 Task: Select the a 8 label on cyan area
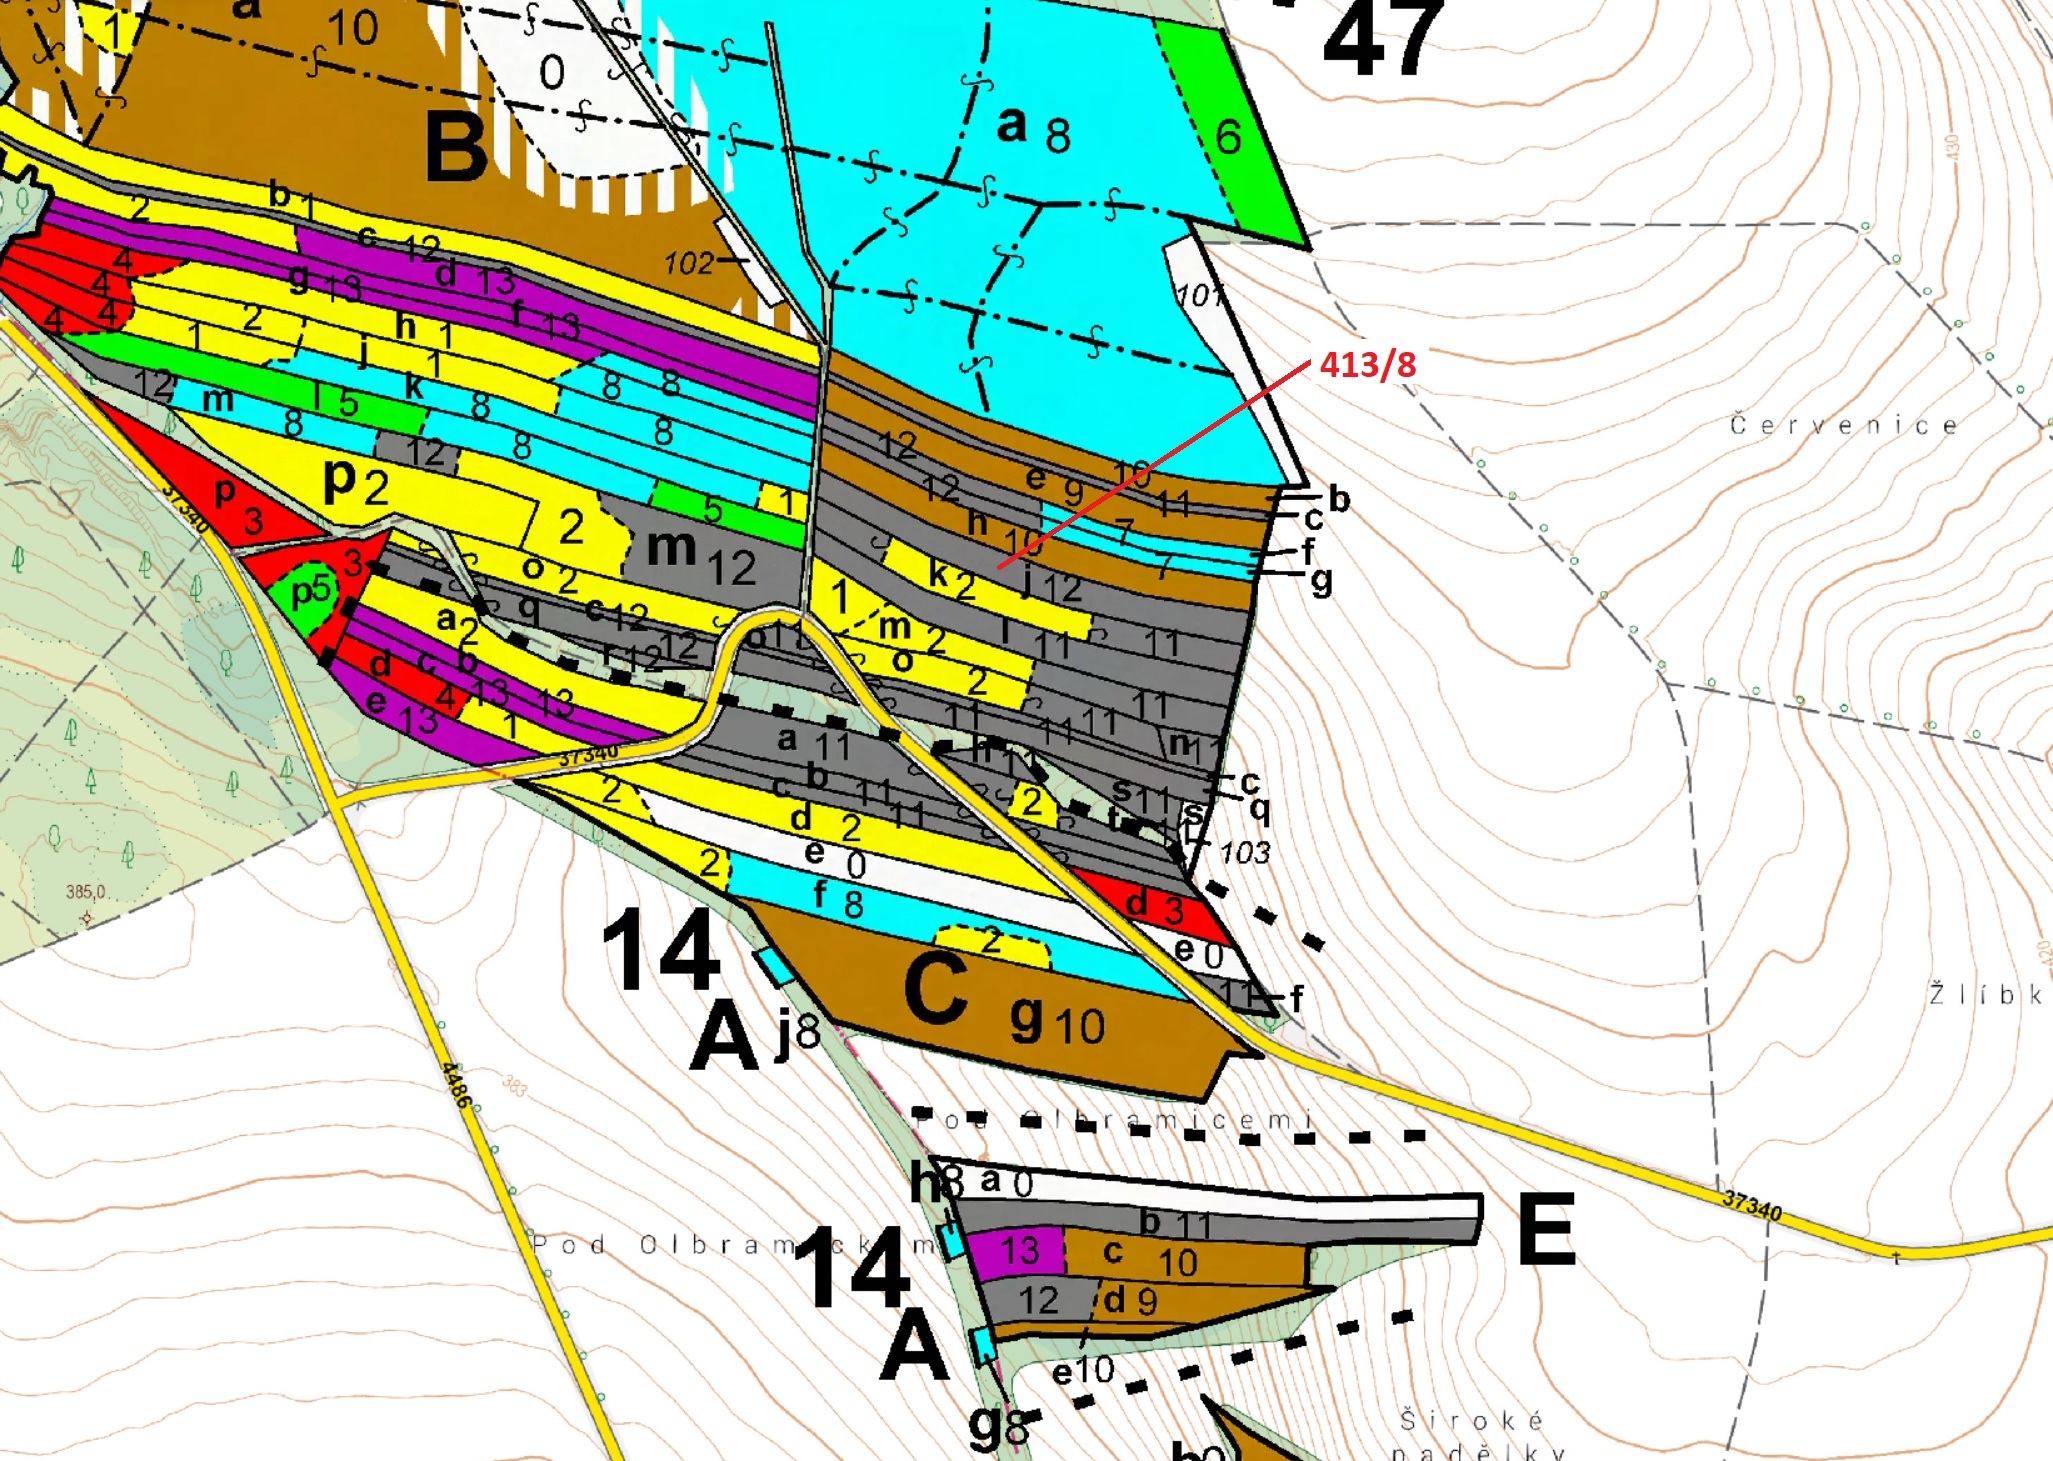click(1034, 130)
